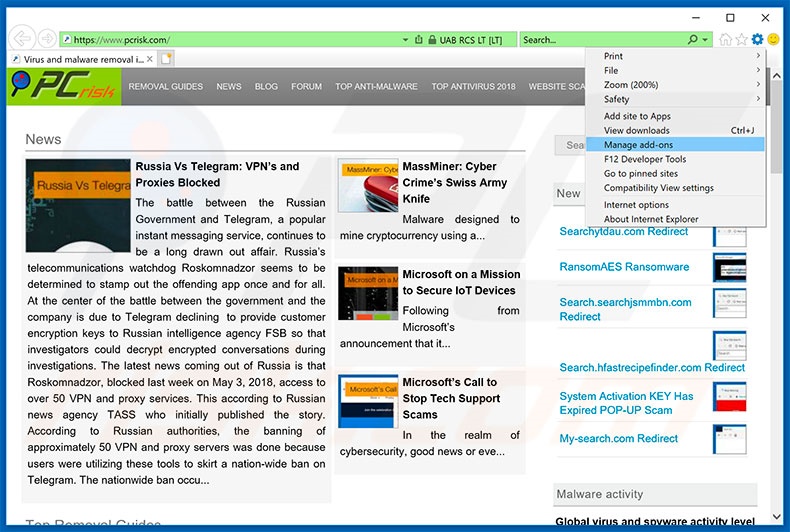Open F12 Developer Tools menu entry
This screenshot has width=790, height=532.
tap(645, 159)
